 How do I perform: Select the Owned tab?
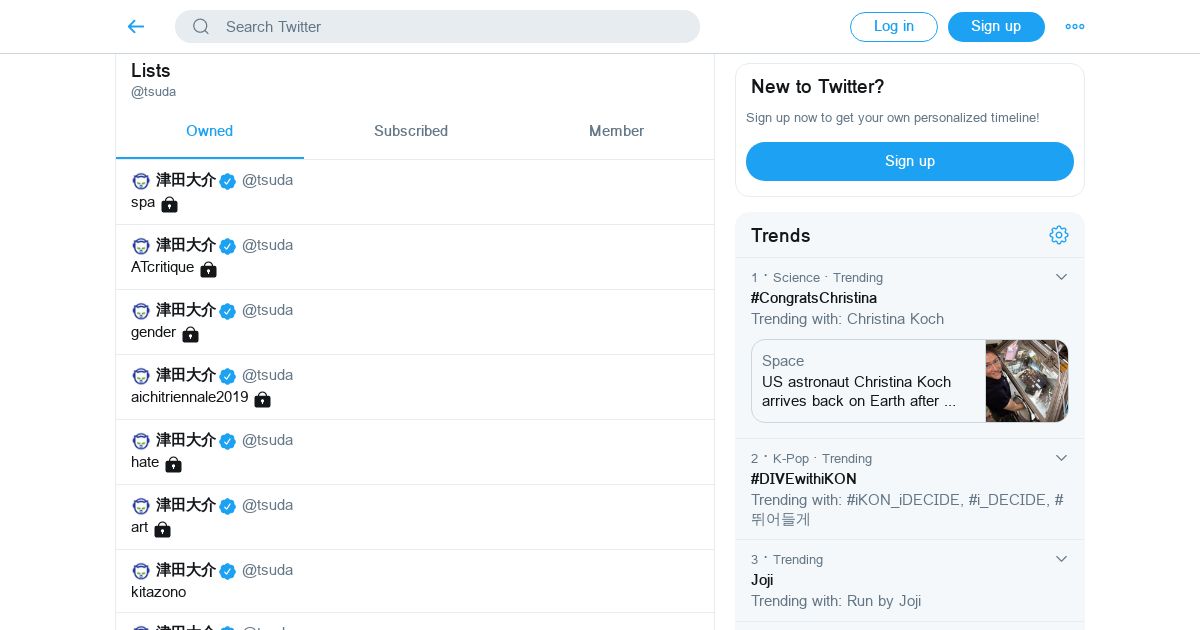coord(209,131)
